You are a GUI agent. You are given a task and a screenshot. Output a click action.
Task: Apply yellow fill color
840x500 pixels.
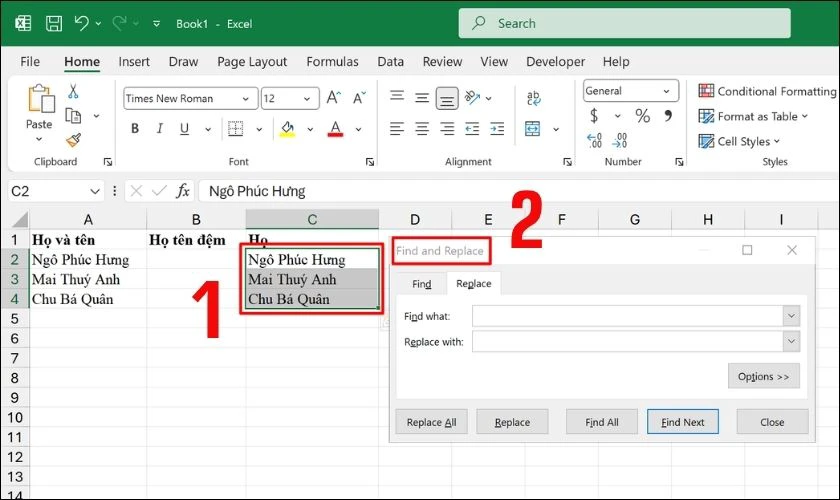point(288,129)
